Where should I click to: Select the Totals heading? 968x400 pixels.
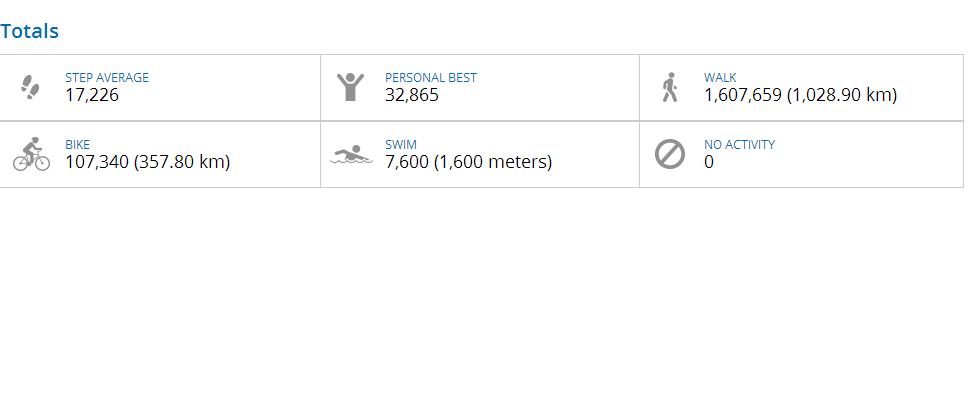pyautogui.click(x=30, y=31)
